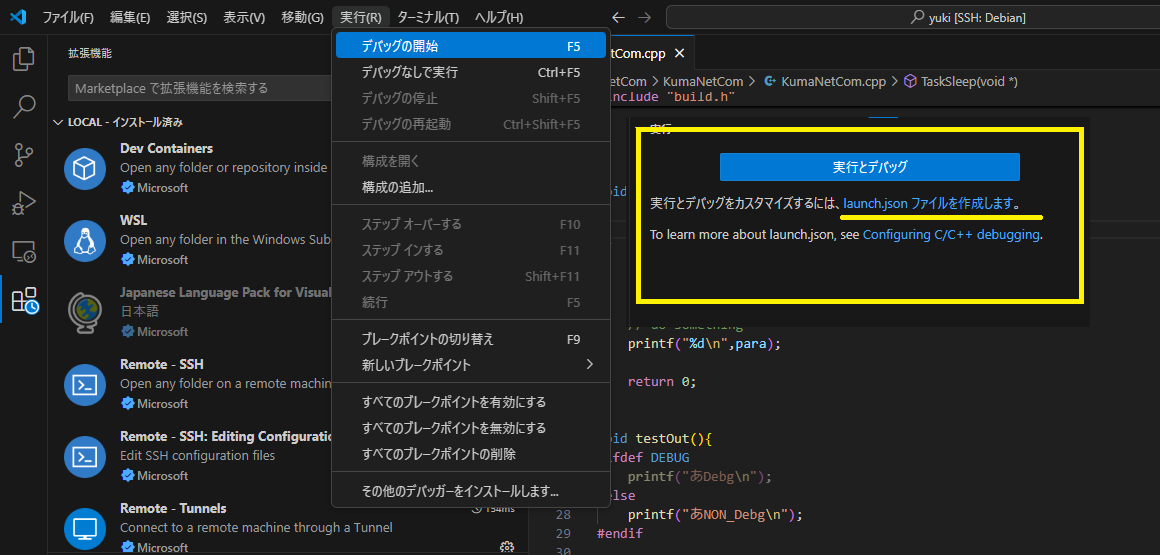Open the Run and Debug view icon

tap(24, 204)
